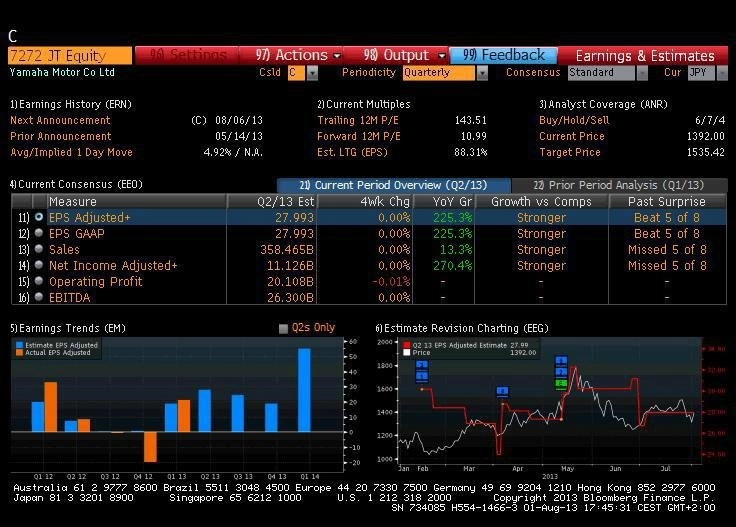
Task: Open 6) Estimate Revision Charting (EEG)
Action: coord(462,328)
